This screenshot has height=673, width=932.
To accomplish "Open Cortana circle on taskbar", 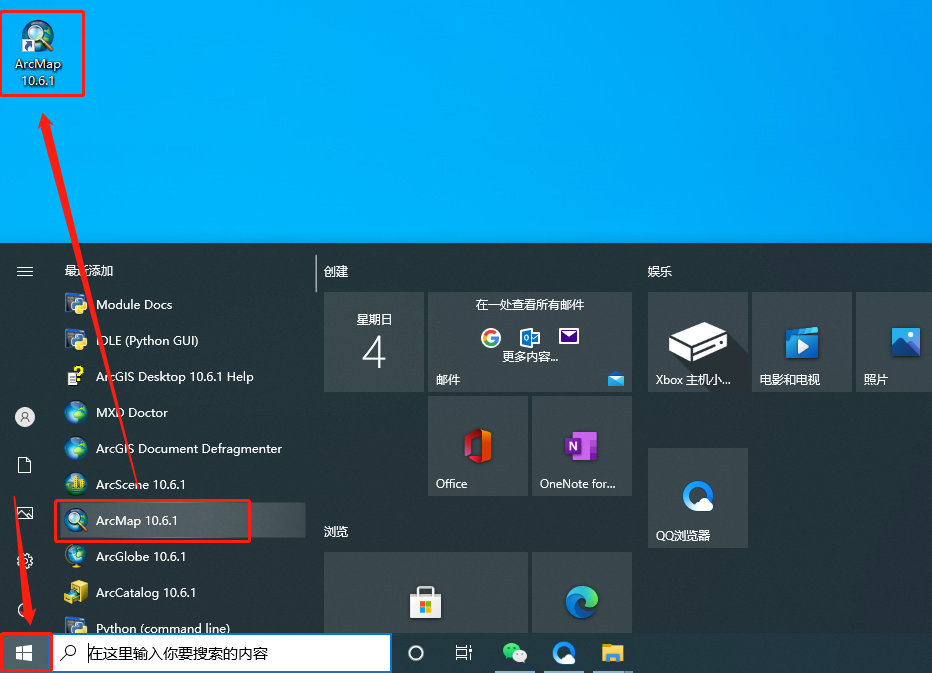I will click(416, 653).
